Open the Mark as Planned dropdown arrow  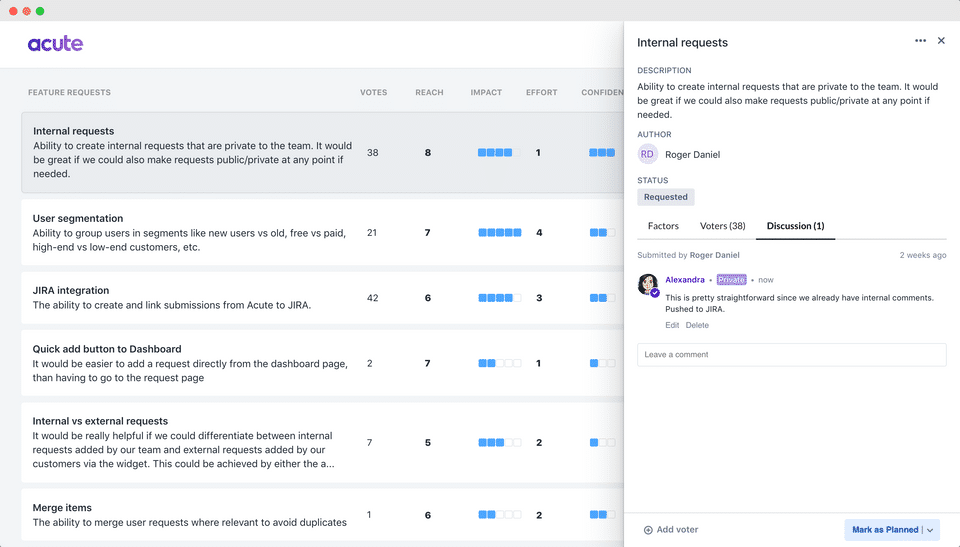click(x=930, y=530)
